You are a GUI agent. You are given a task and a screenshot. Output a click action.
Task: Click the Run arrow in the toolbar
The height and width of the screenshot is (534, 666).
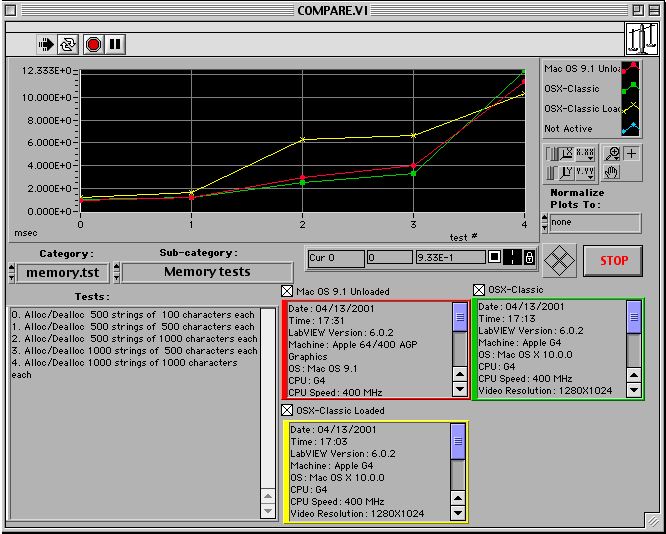(x=47, y=44)
